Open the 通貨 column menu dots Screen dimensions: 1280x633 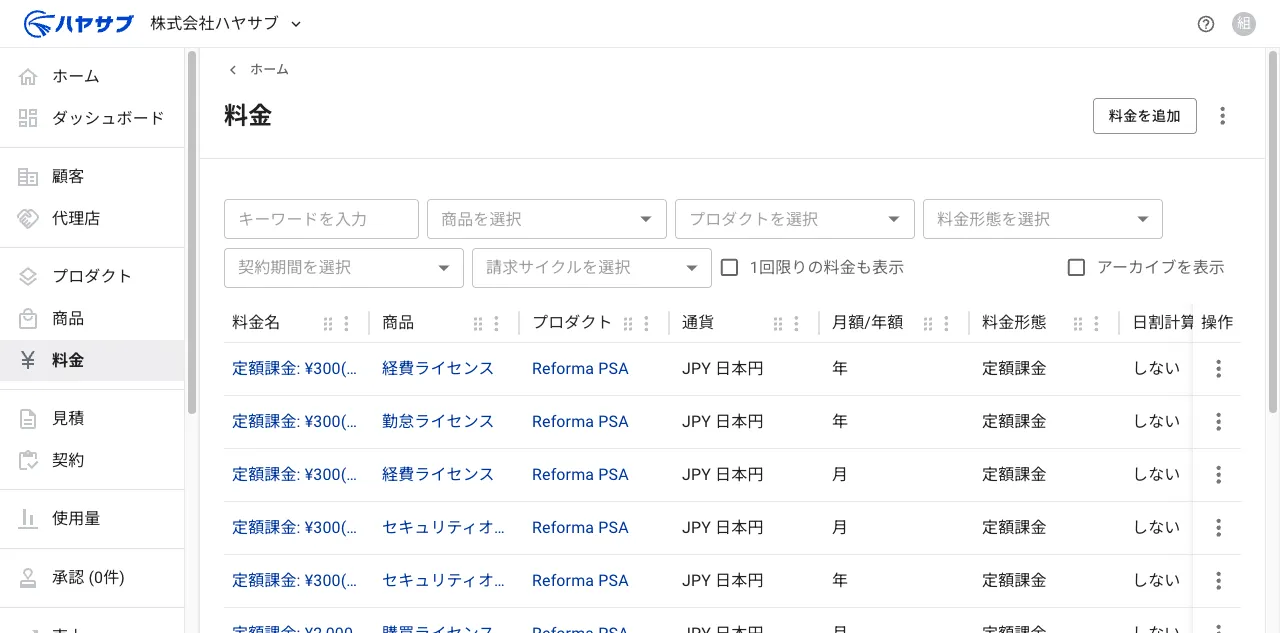[797, 323]
